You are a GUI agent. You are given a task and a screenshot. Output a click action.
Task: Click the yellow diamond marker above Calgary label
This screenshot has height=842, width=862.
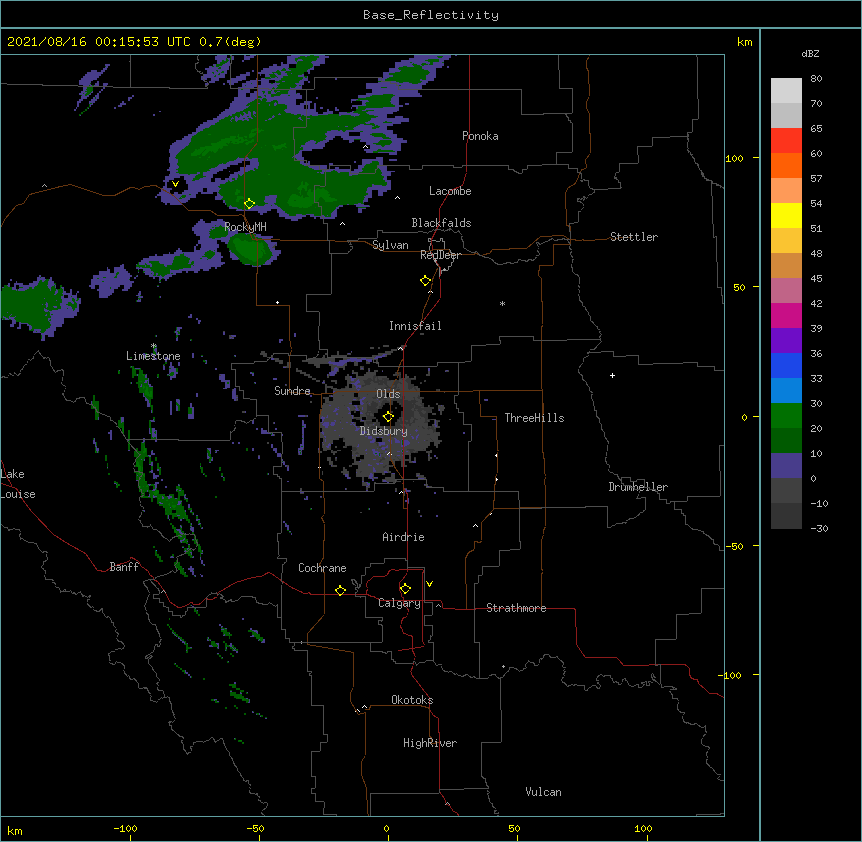pos(405,589)
